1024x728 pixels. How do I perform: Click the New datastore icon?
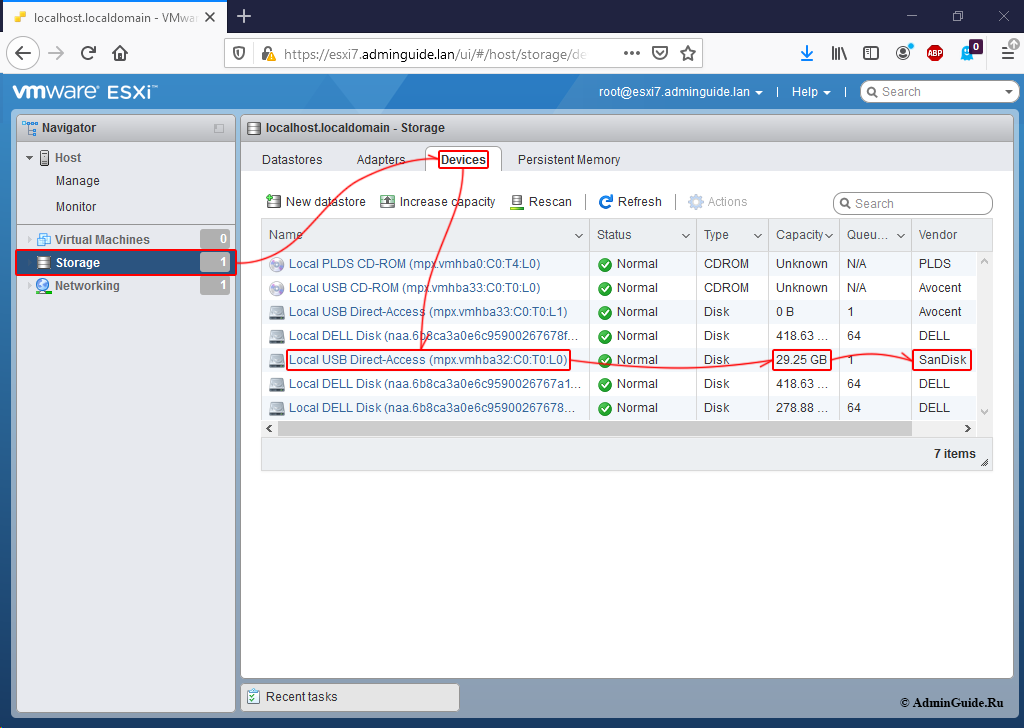274,201
